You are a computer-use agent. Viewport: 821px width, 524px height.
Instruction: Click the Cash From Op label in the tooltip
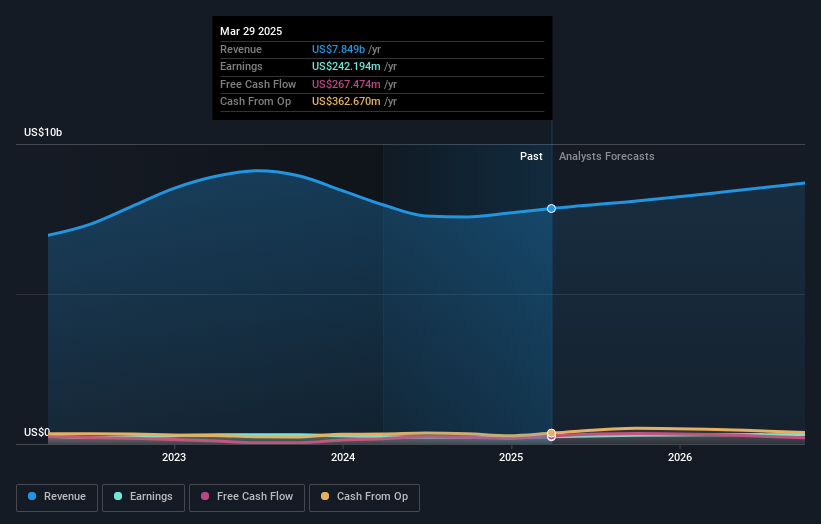(x=256, y=102)
